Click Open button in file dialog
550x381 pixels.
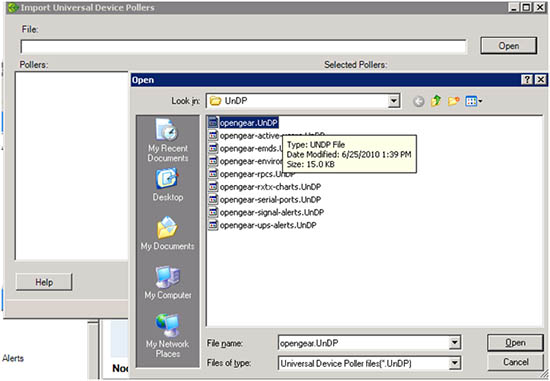coord(515,343)
